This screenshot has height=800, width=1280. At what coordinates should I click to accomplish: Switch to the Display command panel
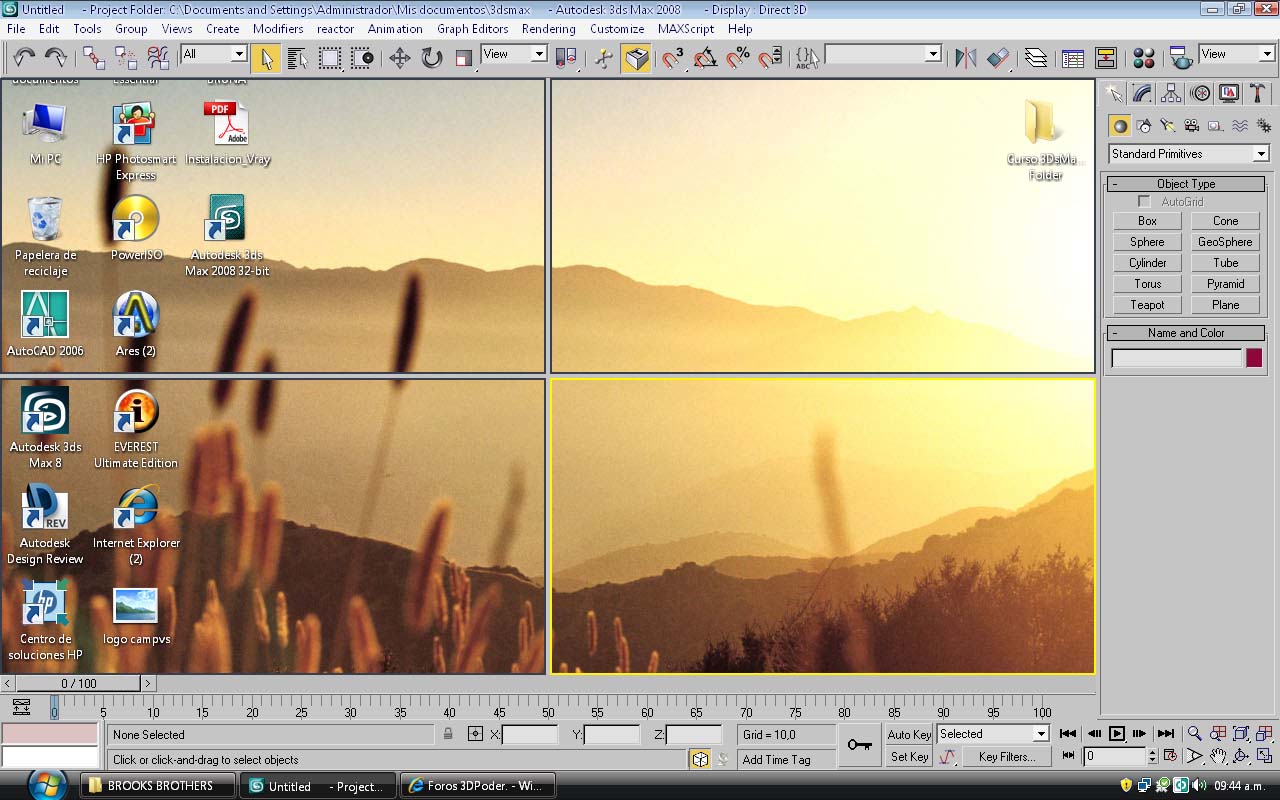[x=1229, y=94]
